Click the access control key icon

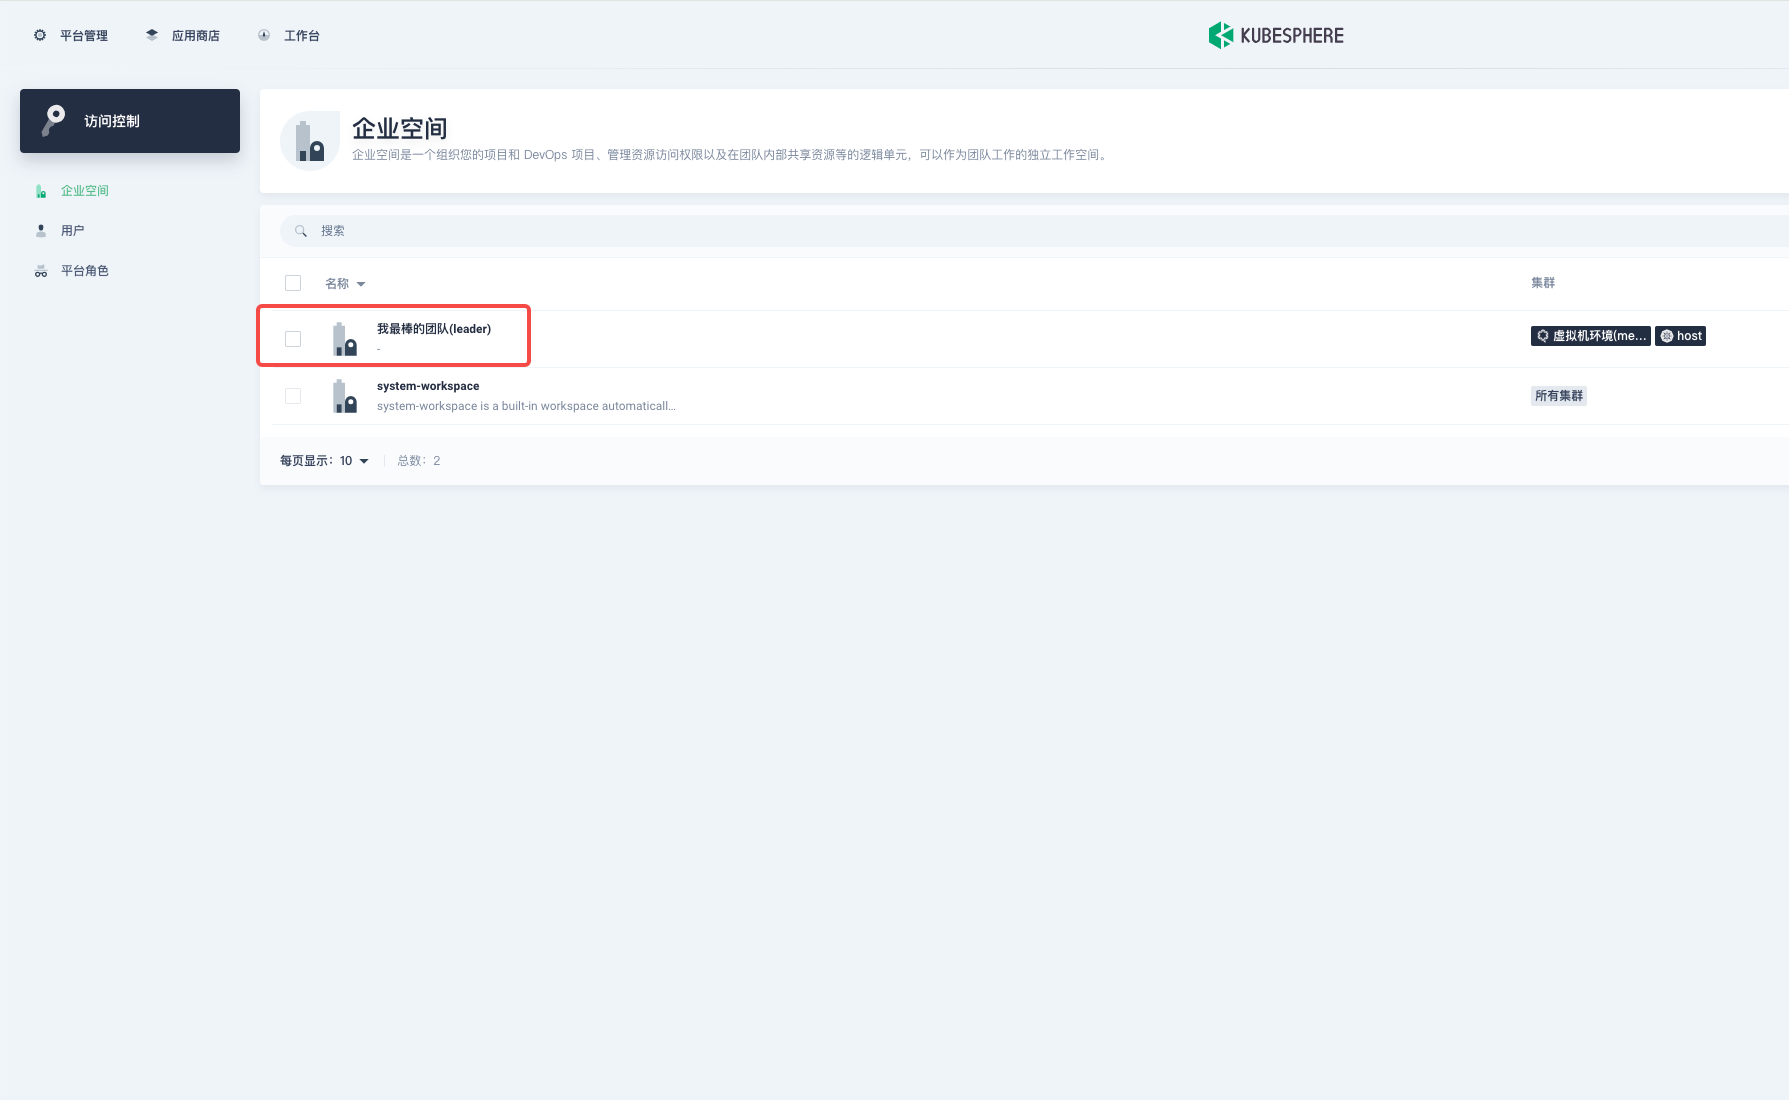pos(54,120)
